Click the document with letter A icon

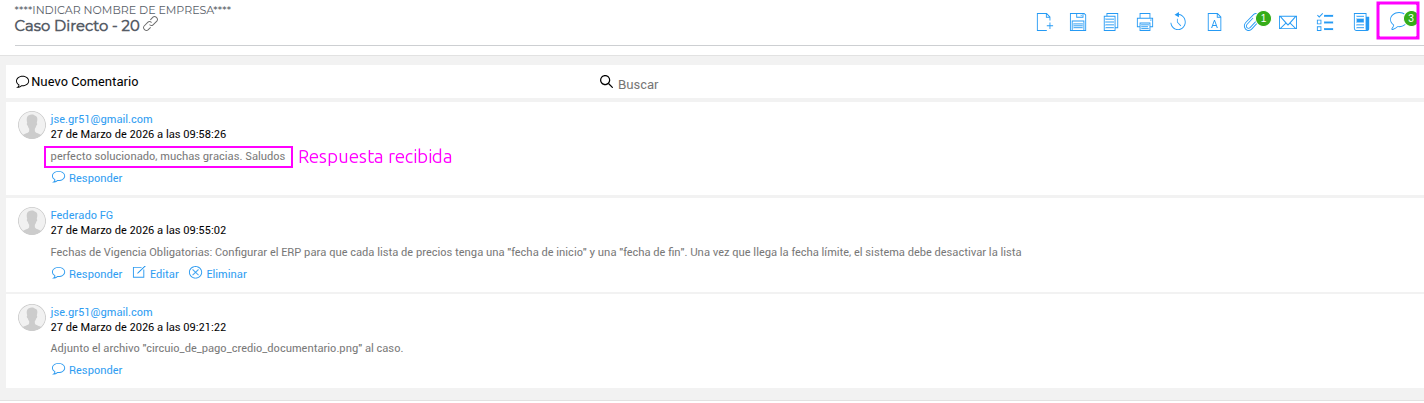1214,23
